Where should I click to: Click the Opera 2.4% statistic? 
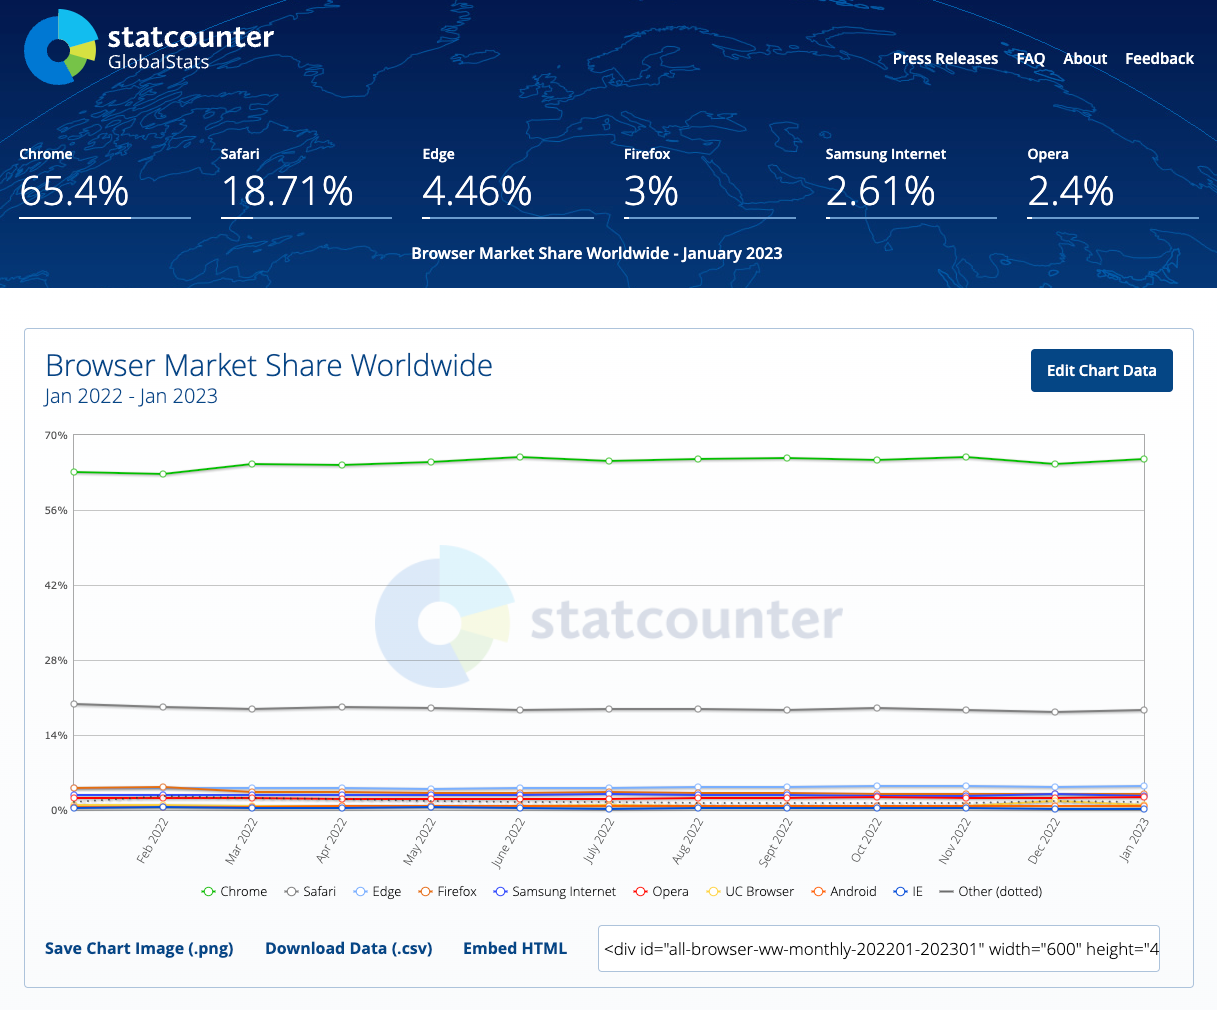tap(1113, 181)
